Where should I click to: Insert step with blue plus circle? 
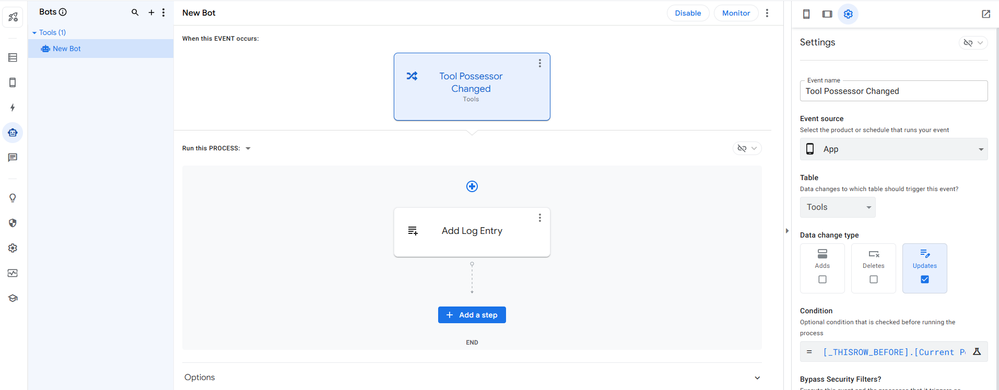(472, 186)
